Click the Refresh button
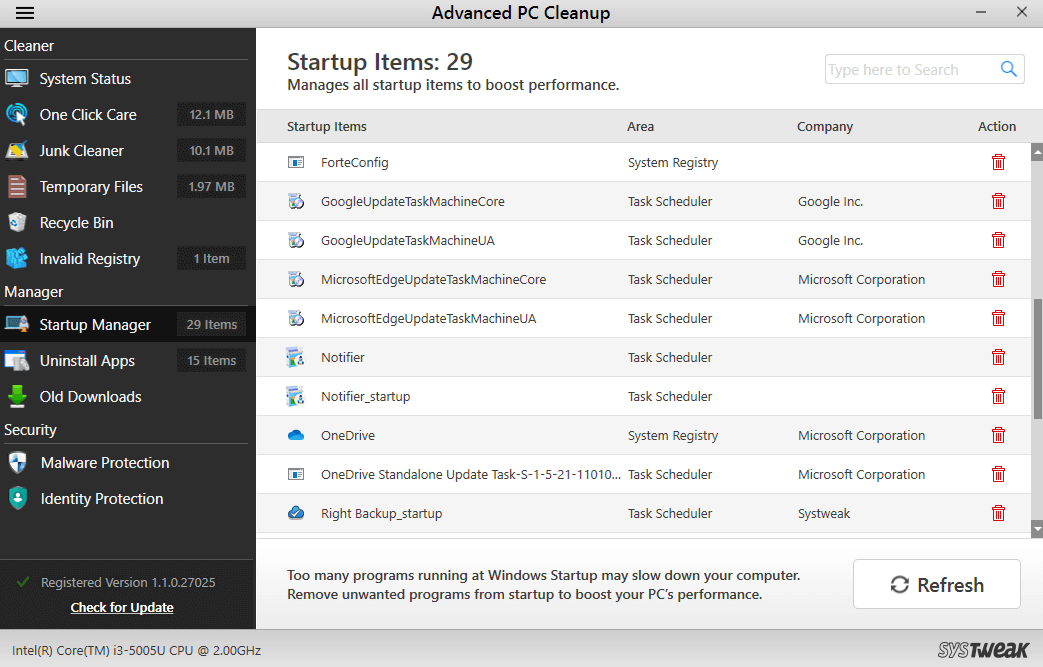This screenshot has width=1043, height=667. (936, 584)
